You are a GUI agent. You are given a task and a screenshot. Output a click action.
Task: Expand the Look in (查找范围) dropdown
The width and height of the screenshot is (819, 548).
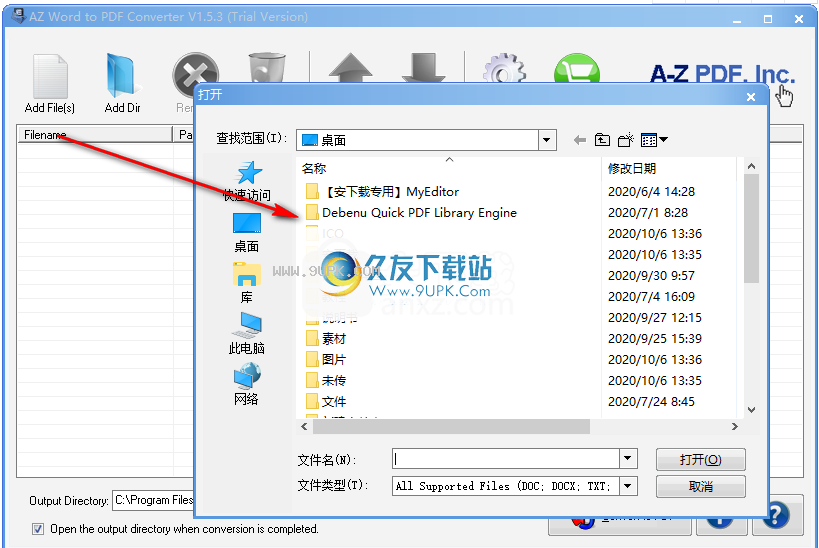(546, 140)
